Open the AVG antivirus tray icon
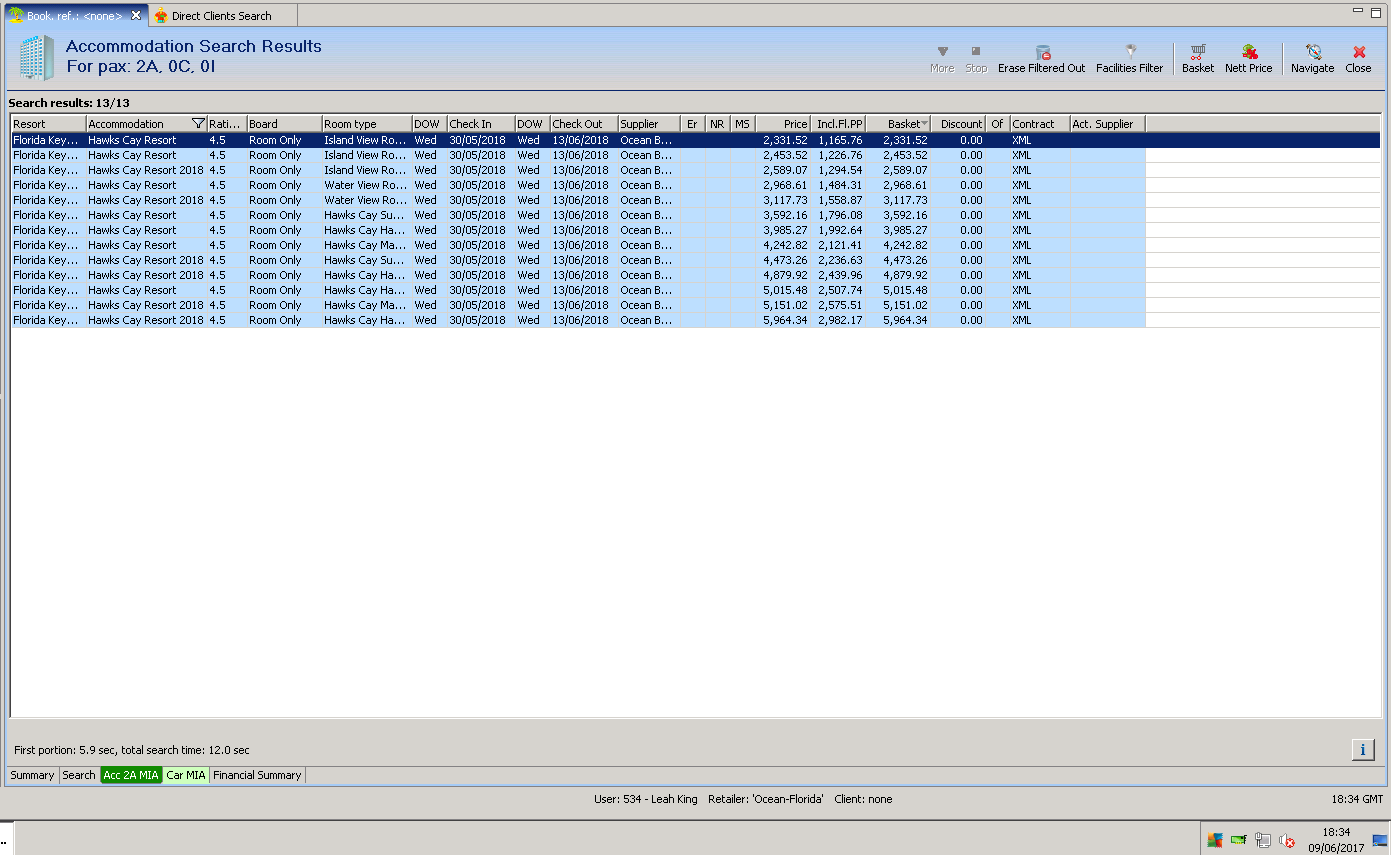 pos(1214,840)
